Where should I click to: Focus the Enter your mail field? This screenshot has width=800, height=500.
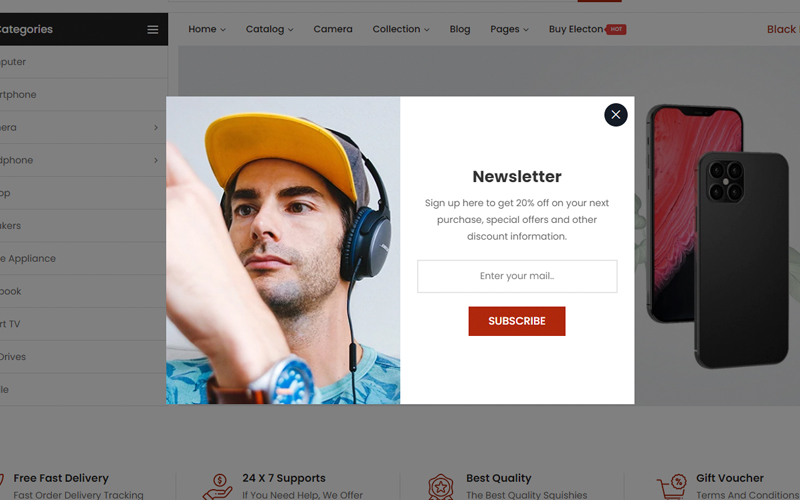[x=517, y=276]
